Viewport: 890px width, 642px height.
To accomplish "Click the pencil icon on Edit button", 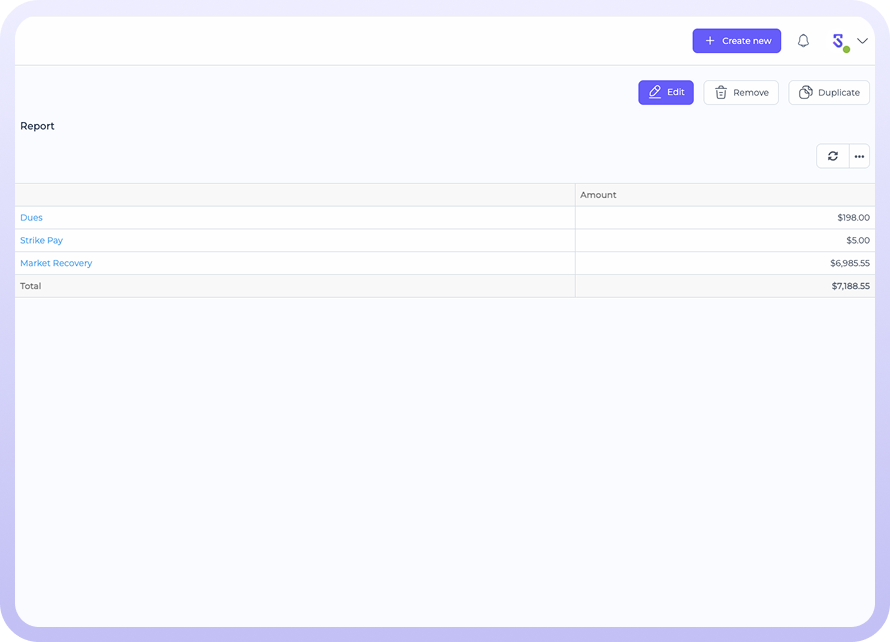I will (x=655, y=92).
